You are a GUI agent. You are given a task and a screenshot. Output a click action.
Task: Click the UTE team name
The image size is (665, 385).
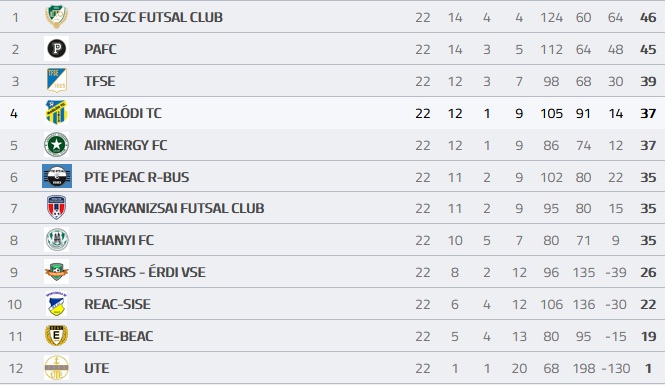97,368
